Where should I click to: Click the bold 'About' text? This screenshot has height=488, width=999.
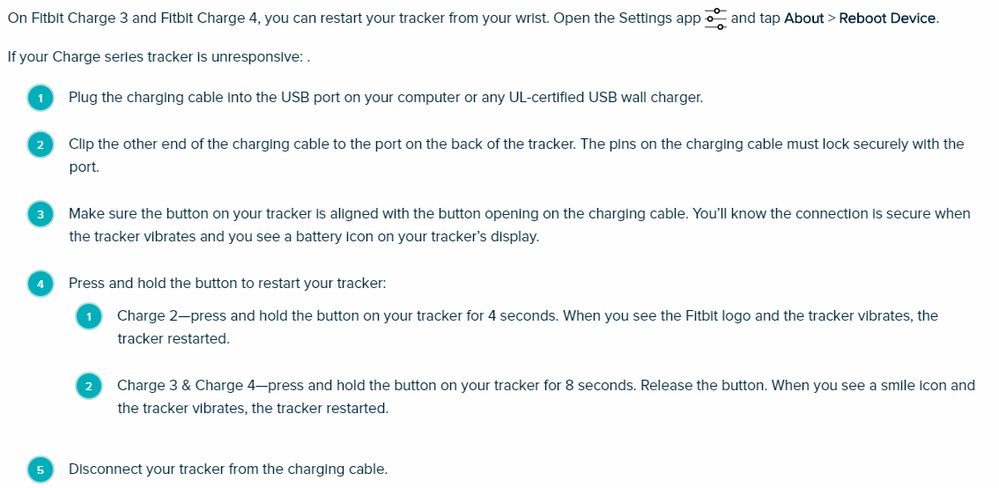click(804, 19)
